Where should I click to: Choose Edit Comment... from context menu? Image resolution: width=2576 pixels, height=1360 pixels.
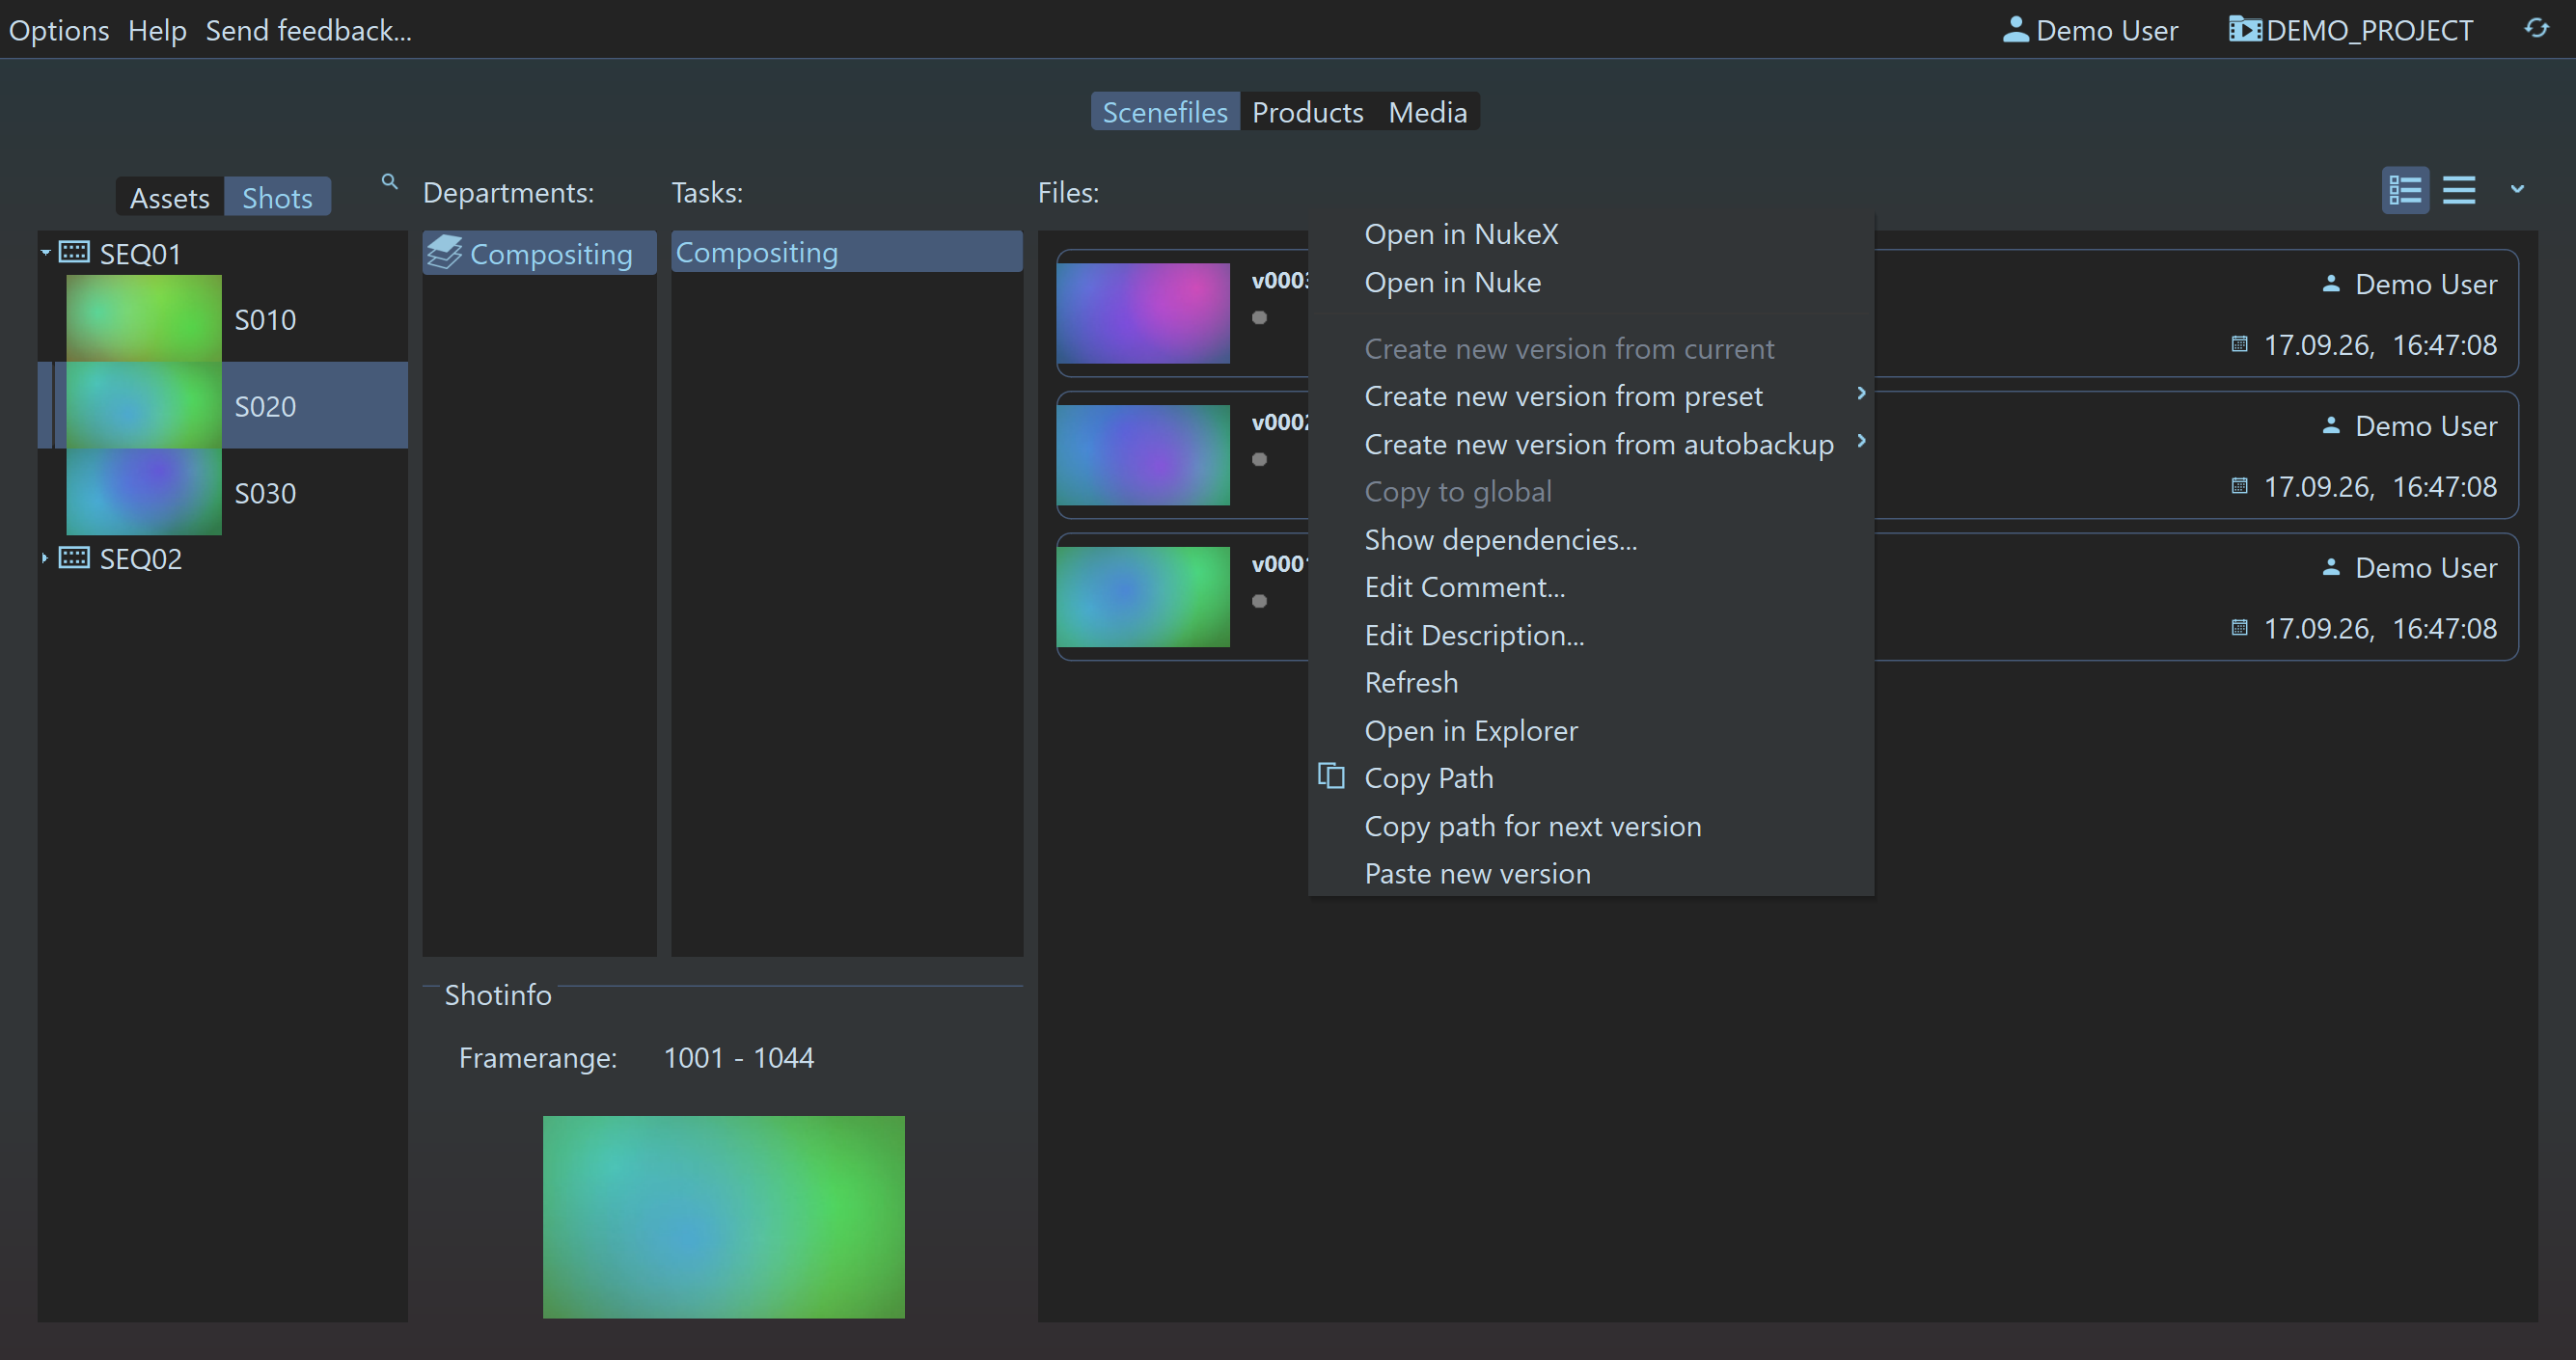coord(1590,587)
